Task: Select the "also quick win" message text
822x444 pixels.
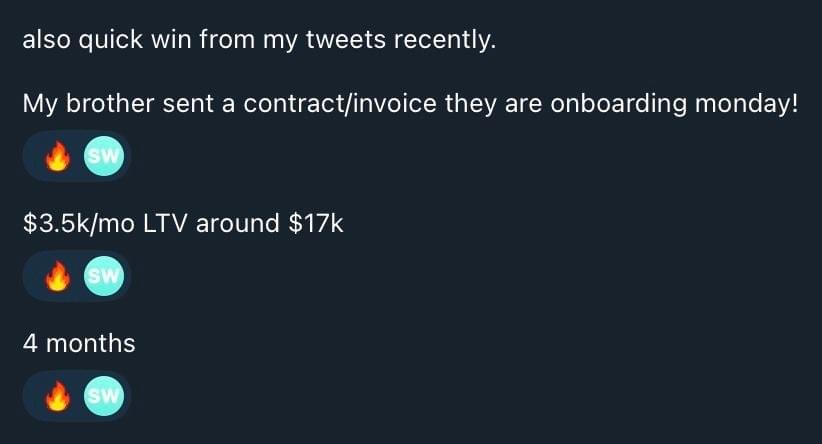Action: click(259, 41)
